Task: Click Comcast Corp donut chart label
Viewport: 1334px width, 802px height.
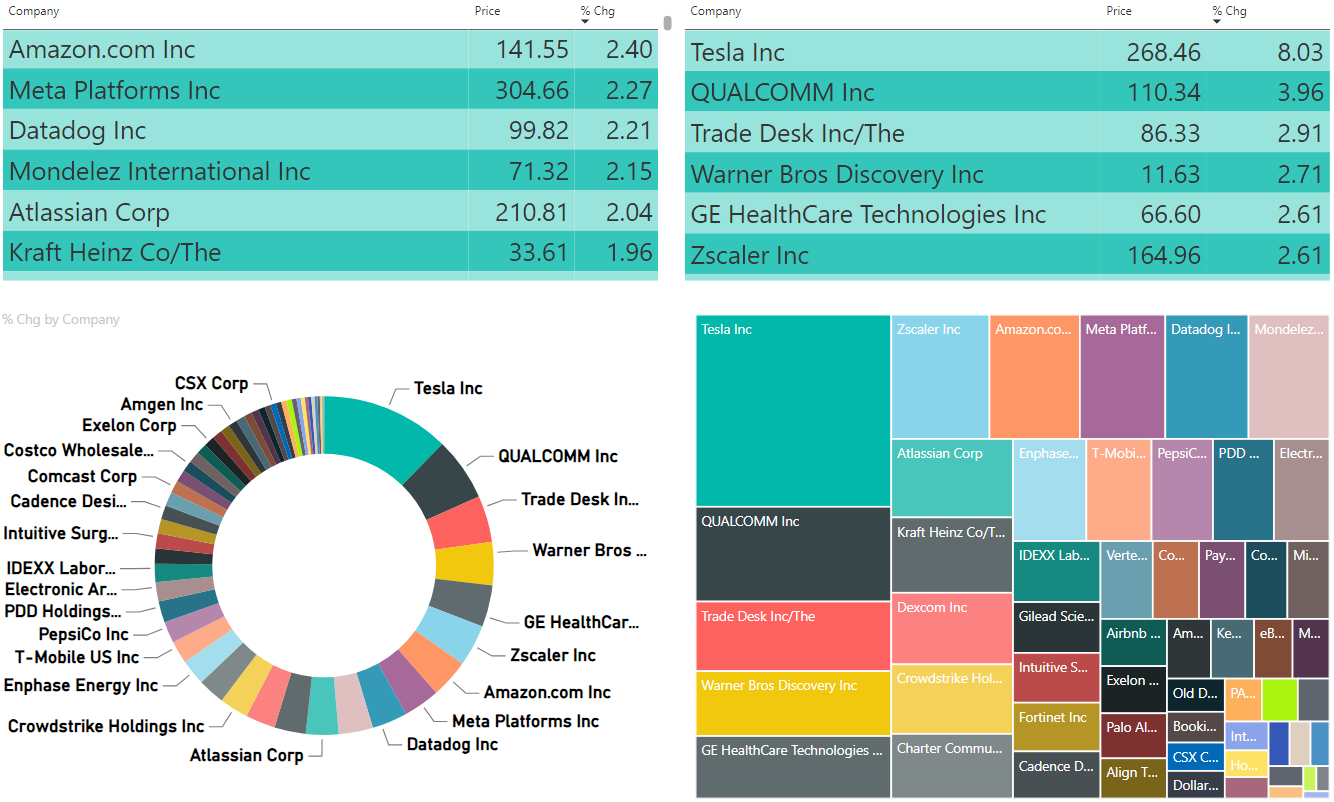Action: pos(82,476)
